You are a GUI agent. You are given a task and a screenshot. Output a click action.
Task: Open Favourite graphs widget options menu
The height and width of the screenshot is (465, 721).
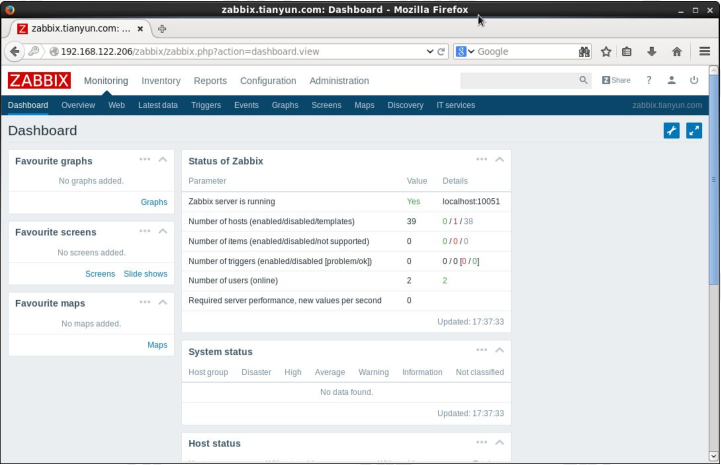click(145, 159)
